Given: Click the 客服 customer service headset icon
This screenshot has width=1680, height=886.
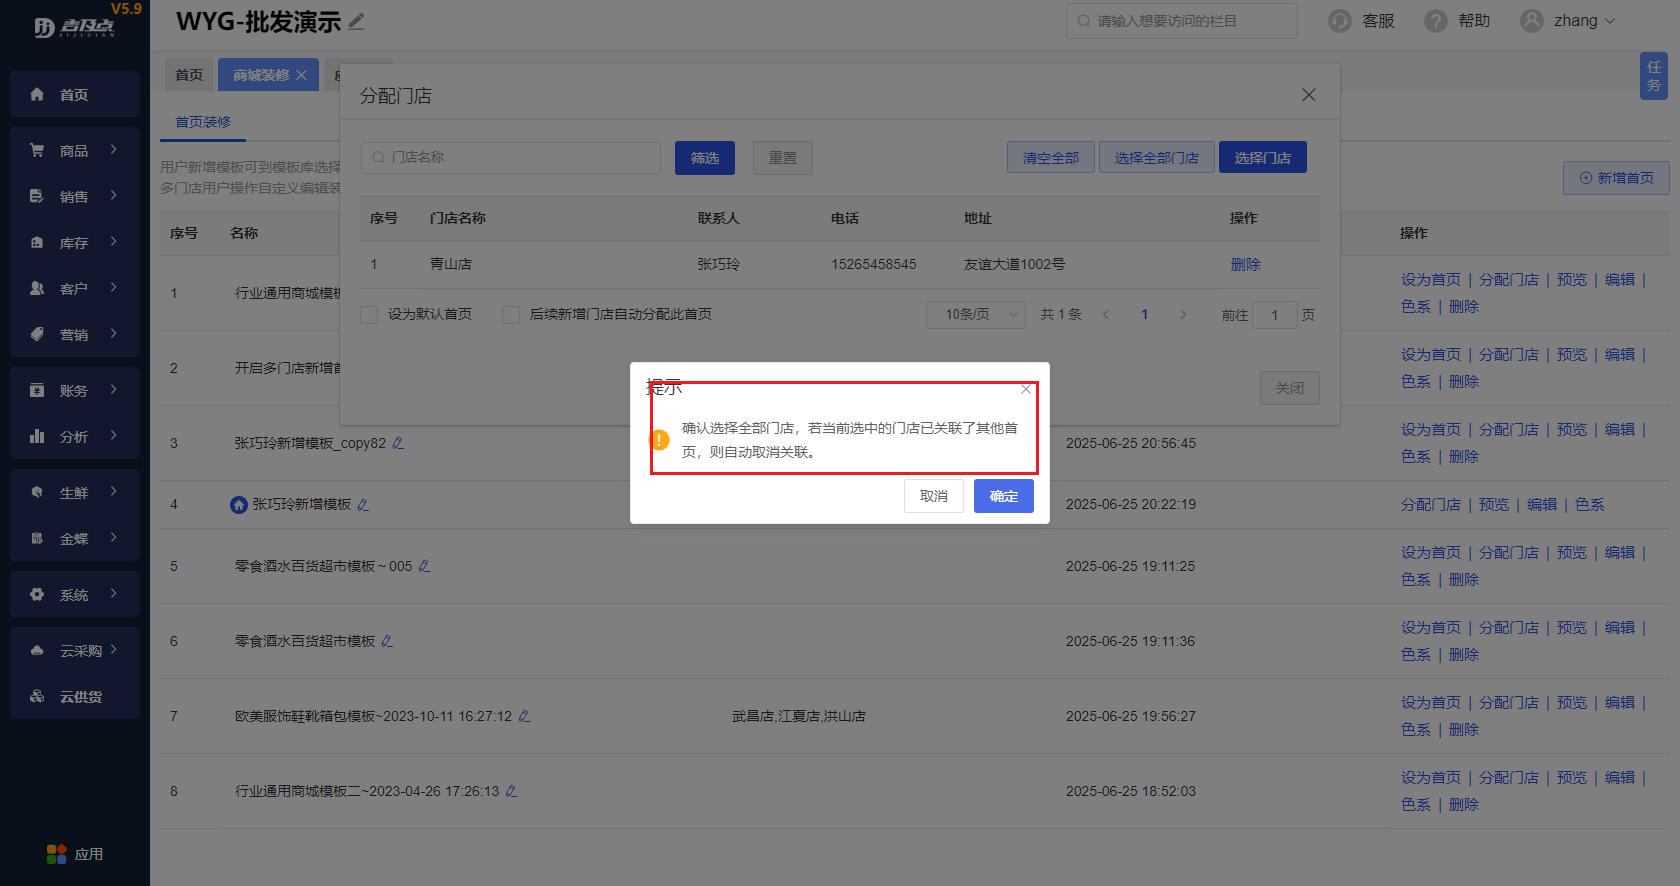Looking at the screenshot, I should click(1339, 21).
